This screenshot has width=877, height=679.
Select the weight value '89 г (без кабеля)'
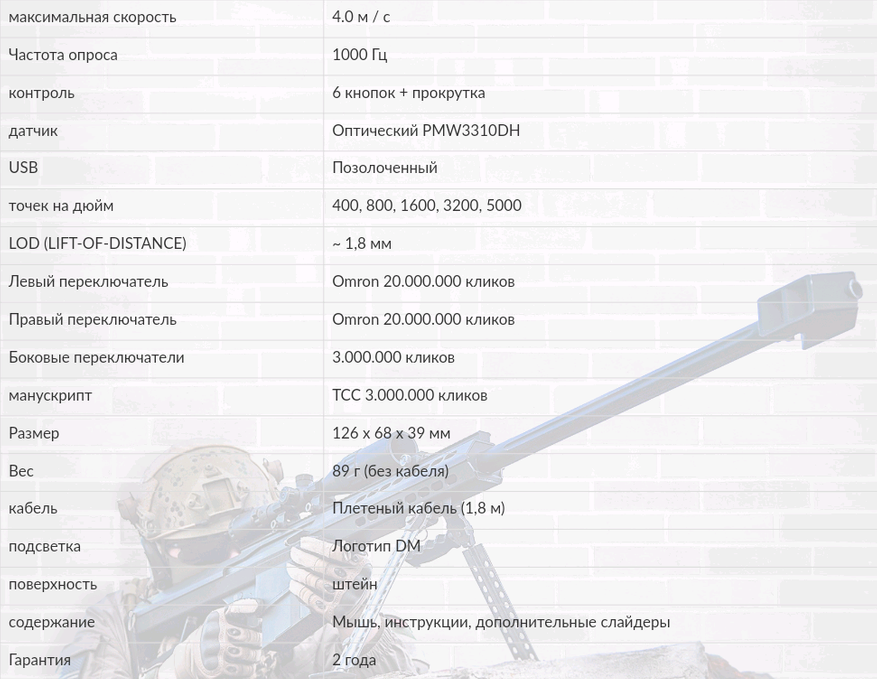coord(390,471)
